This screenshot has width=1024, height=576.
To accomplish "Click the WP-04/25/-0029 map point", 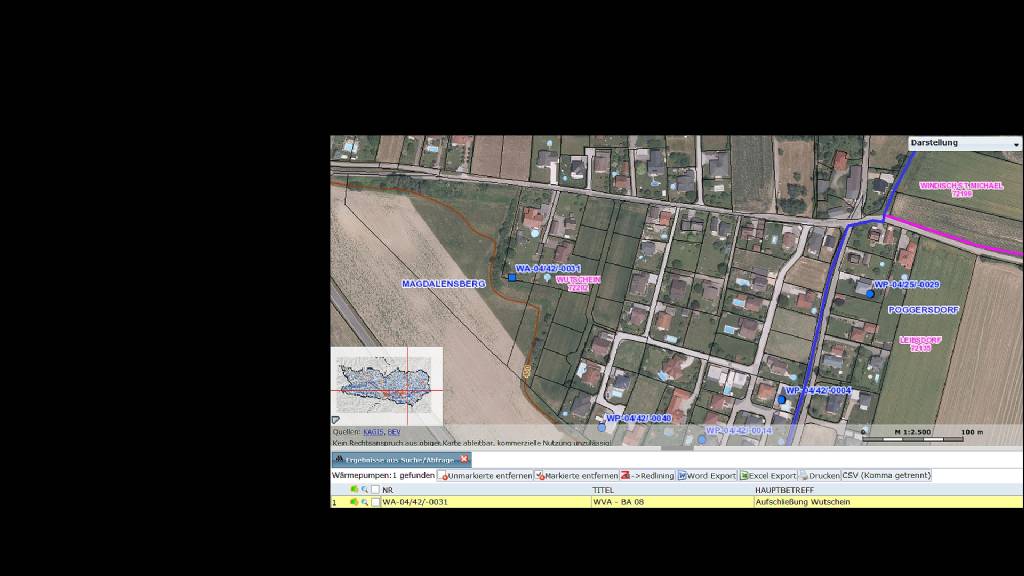I will [870, 295].
